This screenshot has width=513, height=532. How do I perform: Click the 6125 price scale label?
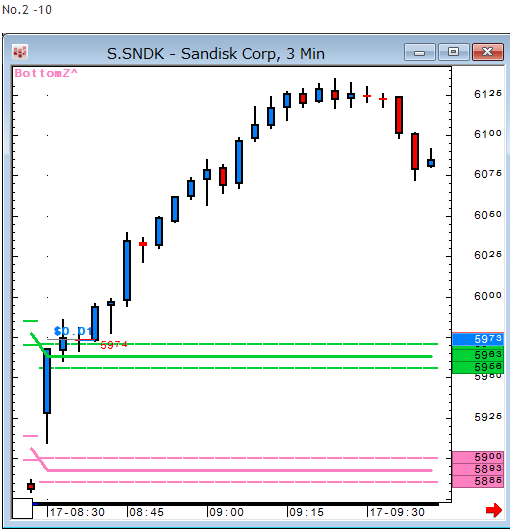pos(488,94)
